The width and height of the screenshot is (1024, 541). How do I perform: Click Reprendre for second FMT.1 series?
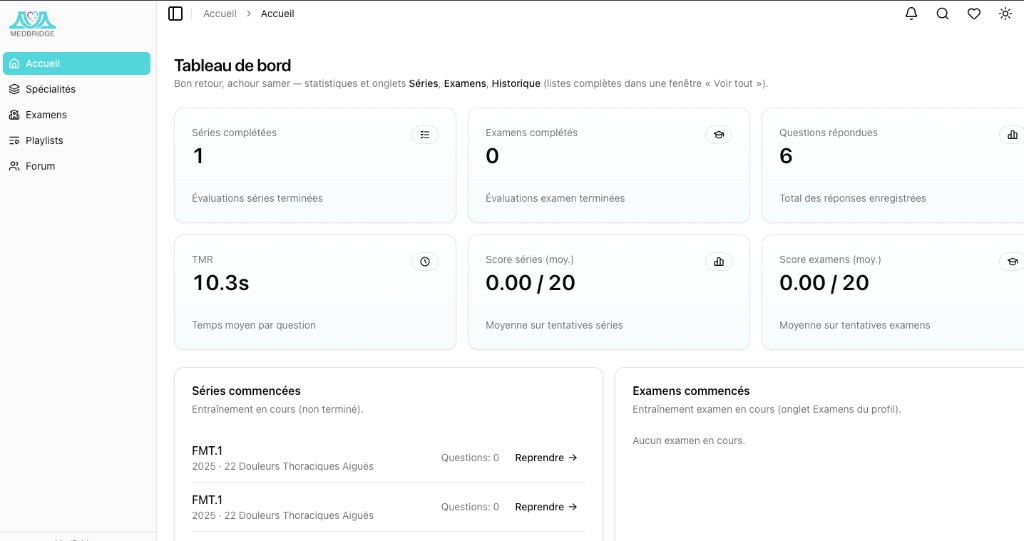coord(546,506)
